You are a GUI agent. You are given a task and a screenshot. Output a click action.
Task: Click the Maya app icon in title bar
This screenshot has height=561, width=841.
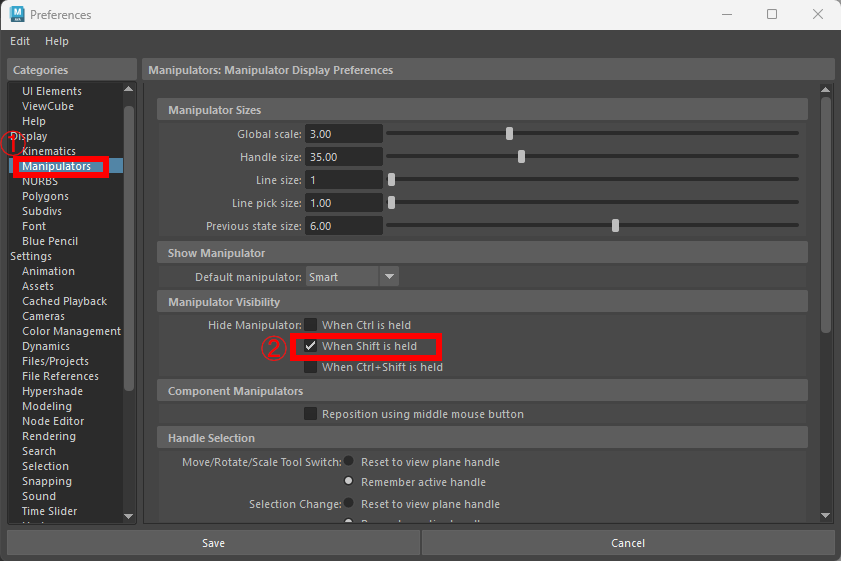[x=16, y=15]
